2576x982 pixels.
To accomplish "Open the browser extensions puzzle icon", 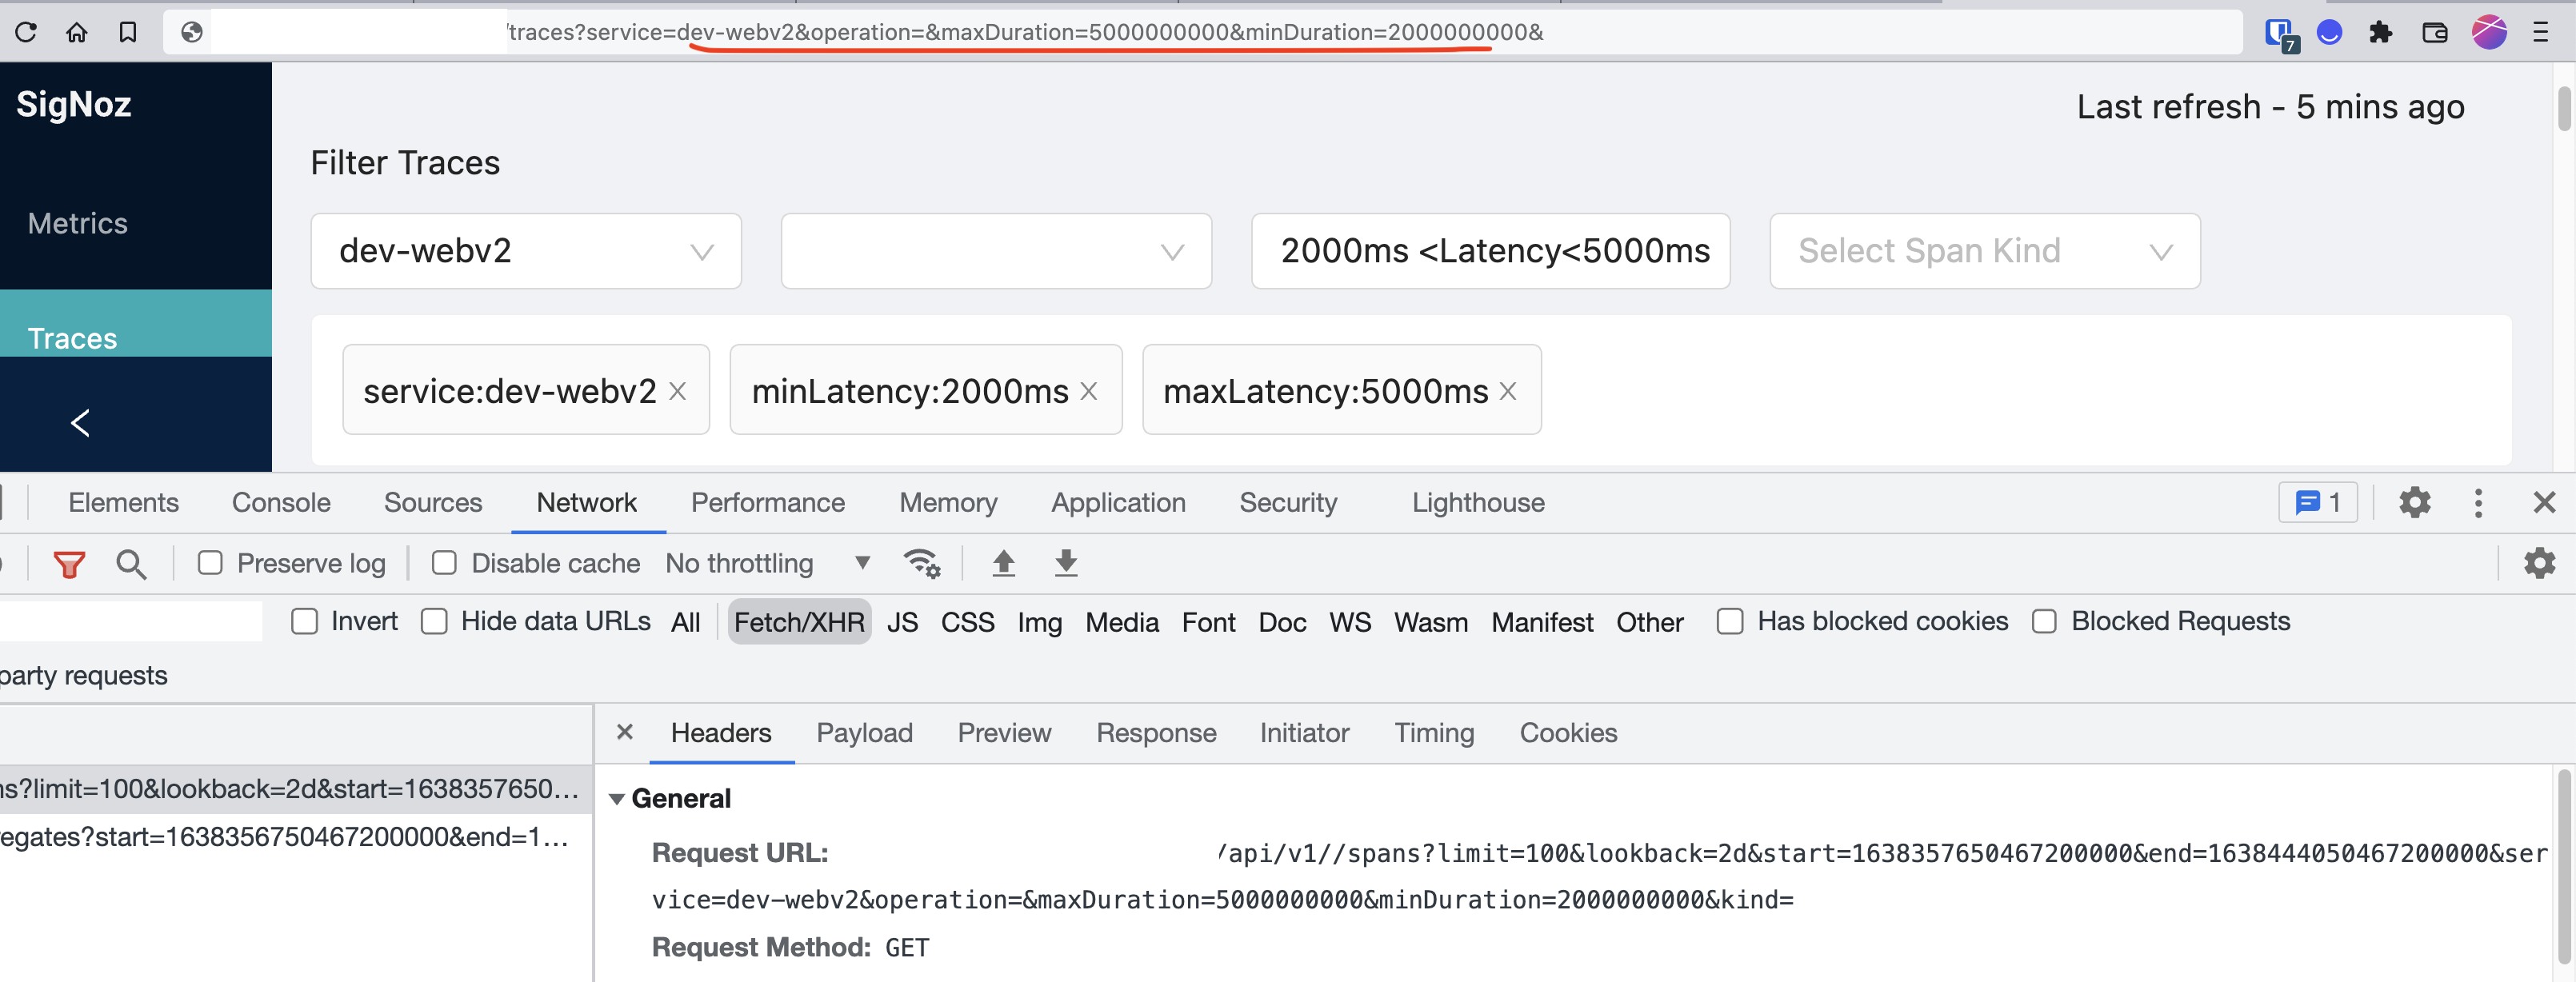I will (x=2382, y=32).
